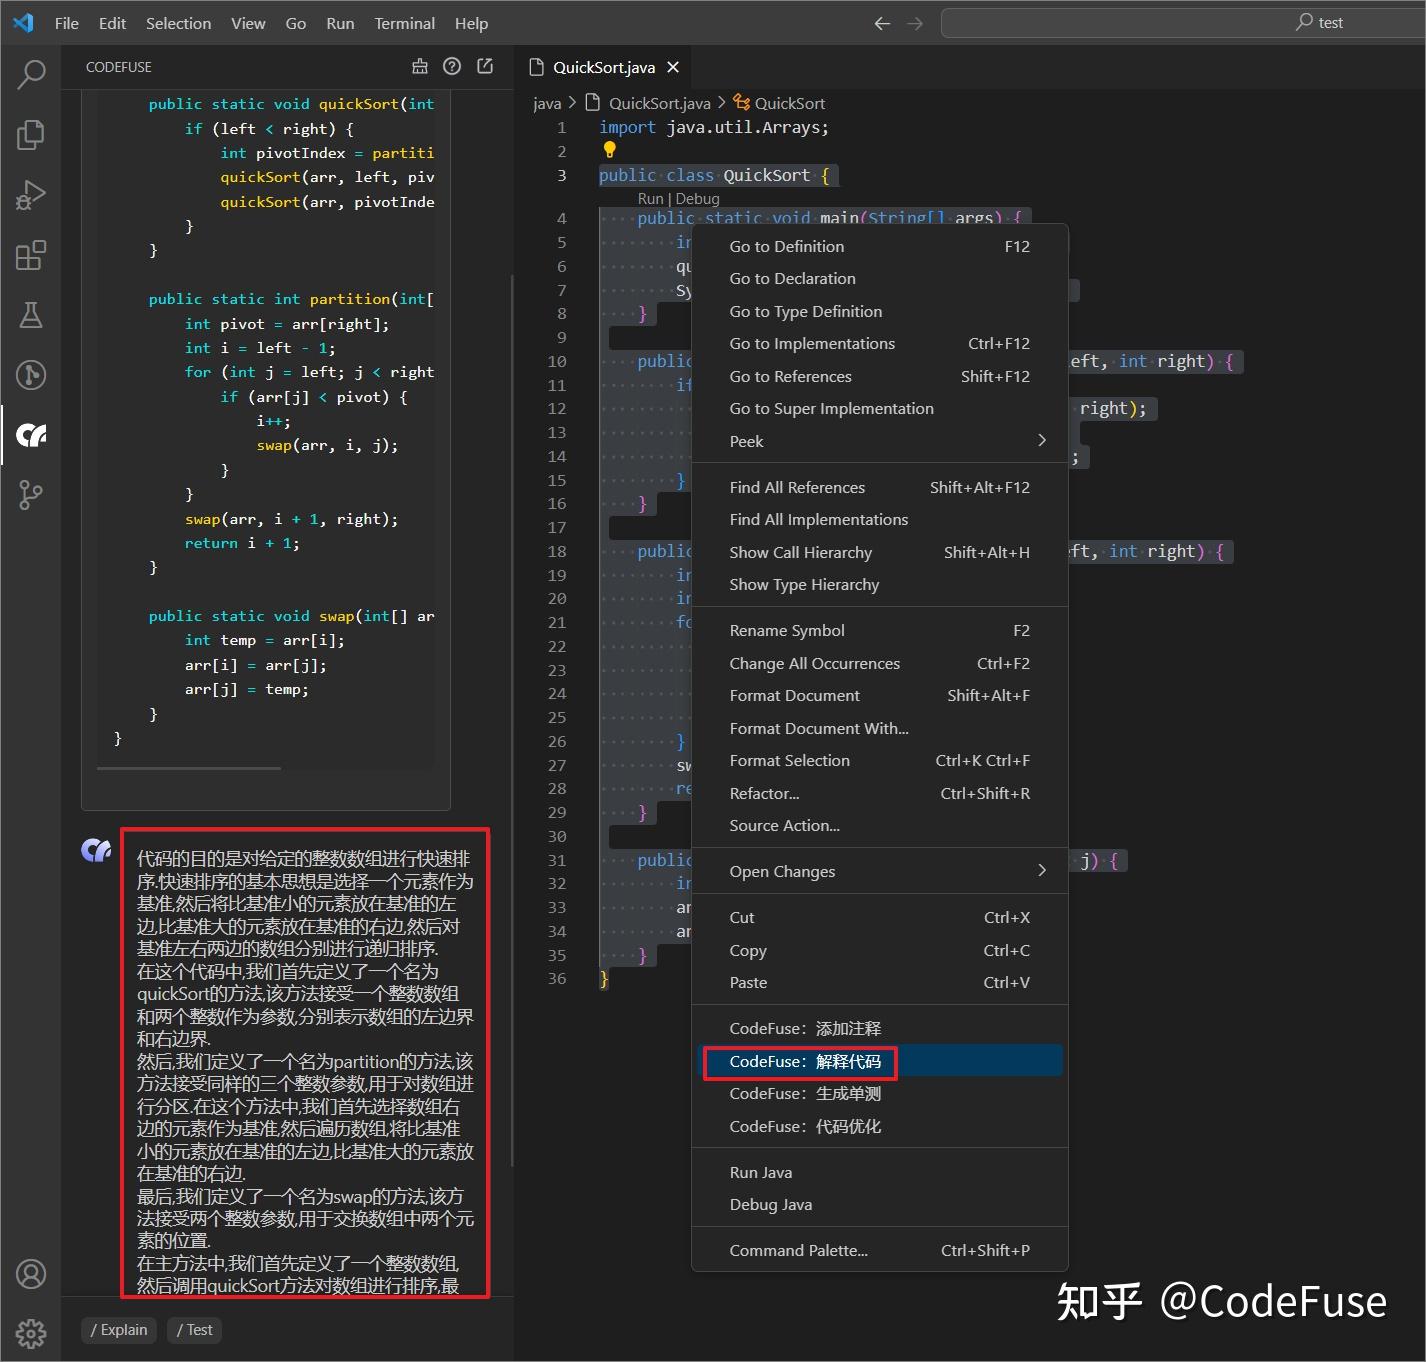Open the Terminal menu
Image resolution: width=1426 pixels, height=1362 pixels.
(x=404, y=23)
